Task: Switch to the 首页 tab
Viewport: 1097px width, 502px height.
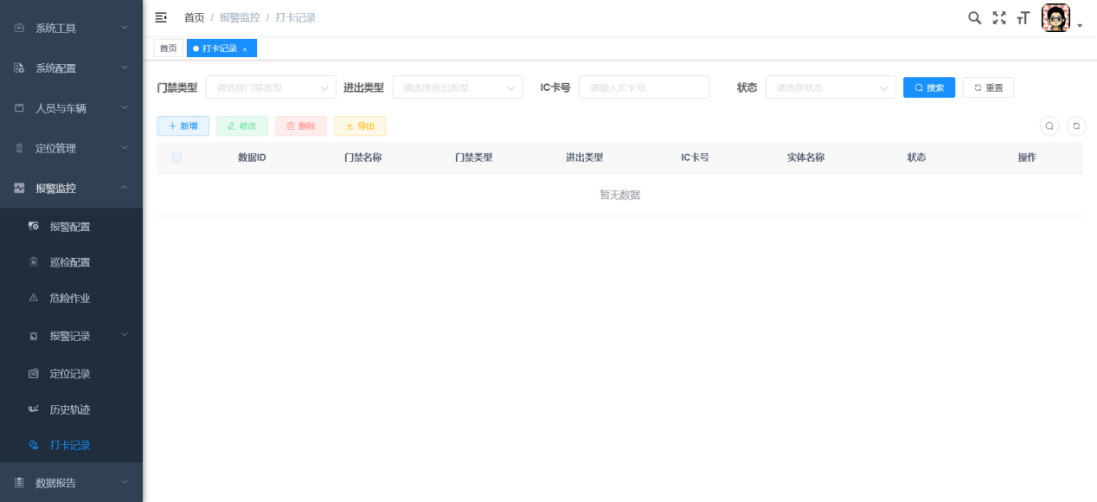Action: point(168,48)
